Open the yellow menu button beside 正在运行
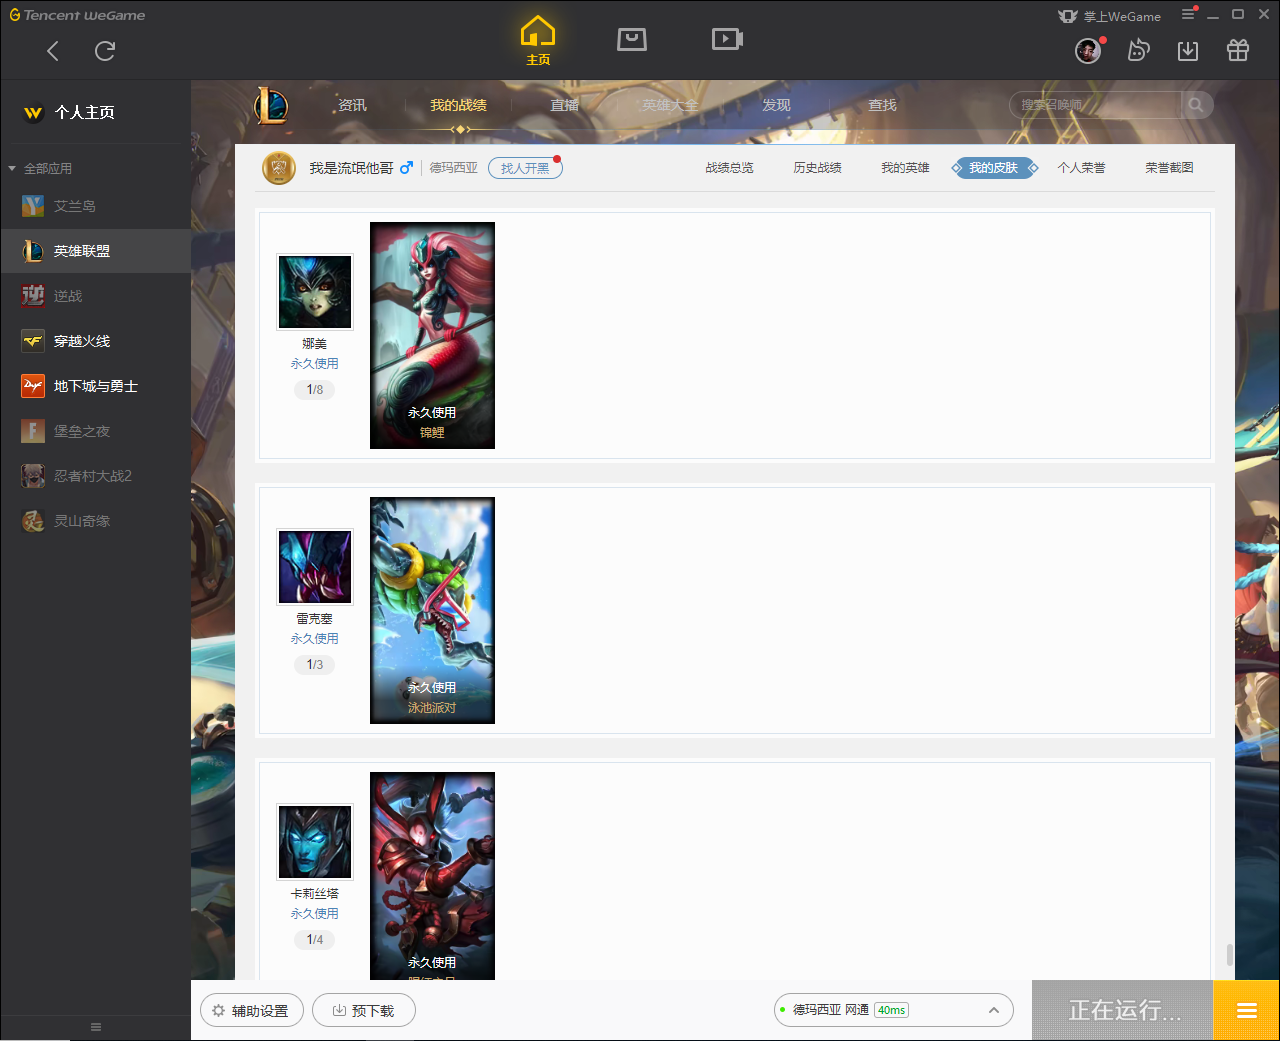1280x1041 pixels. [1246, 1010]
